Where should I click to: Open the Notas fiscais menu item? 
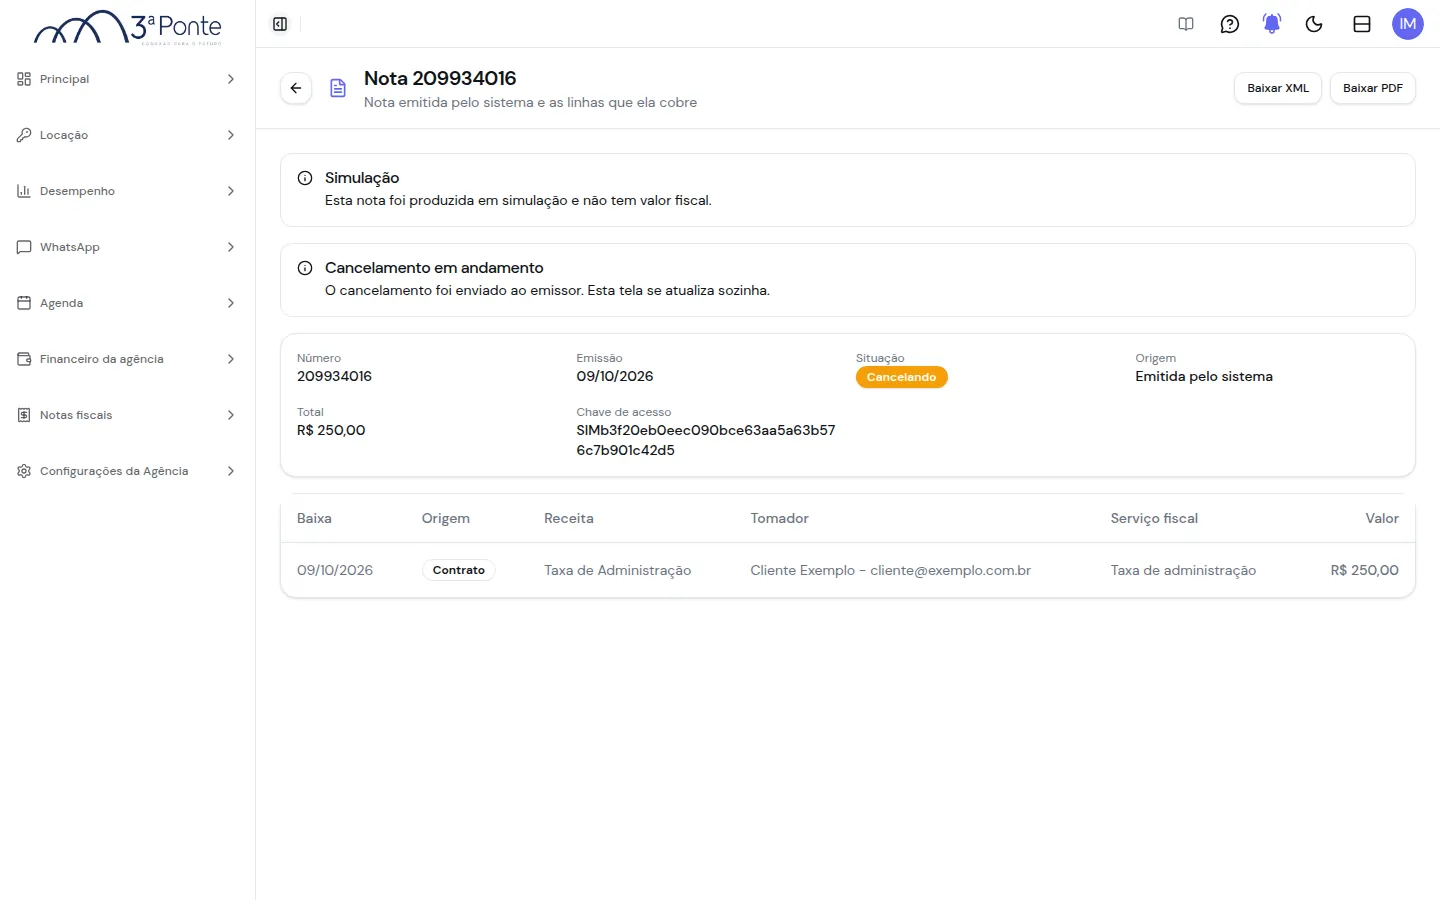[x=127, y=415]
